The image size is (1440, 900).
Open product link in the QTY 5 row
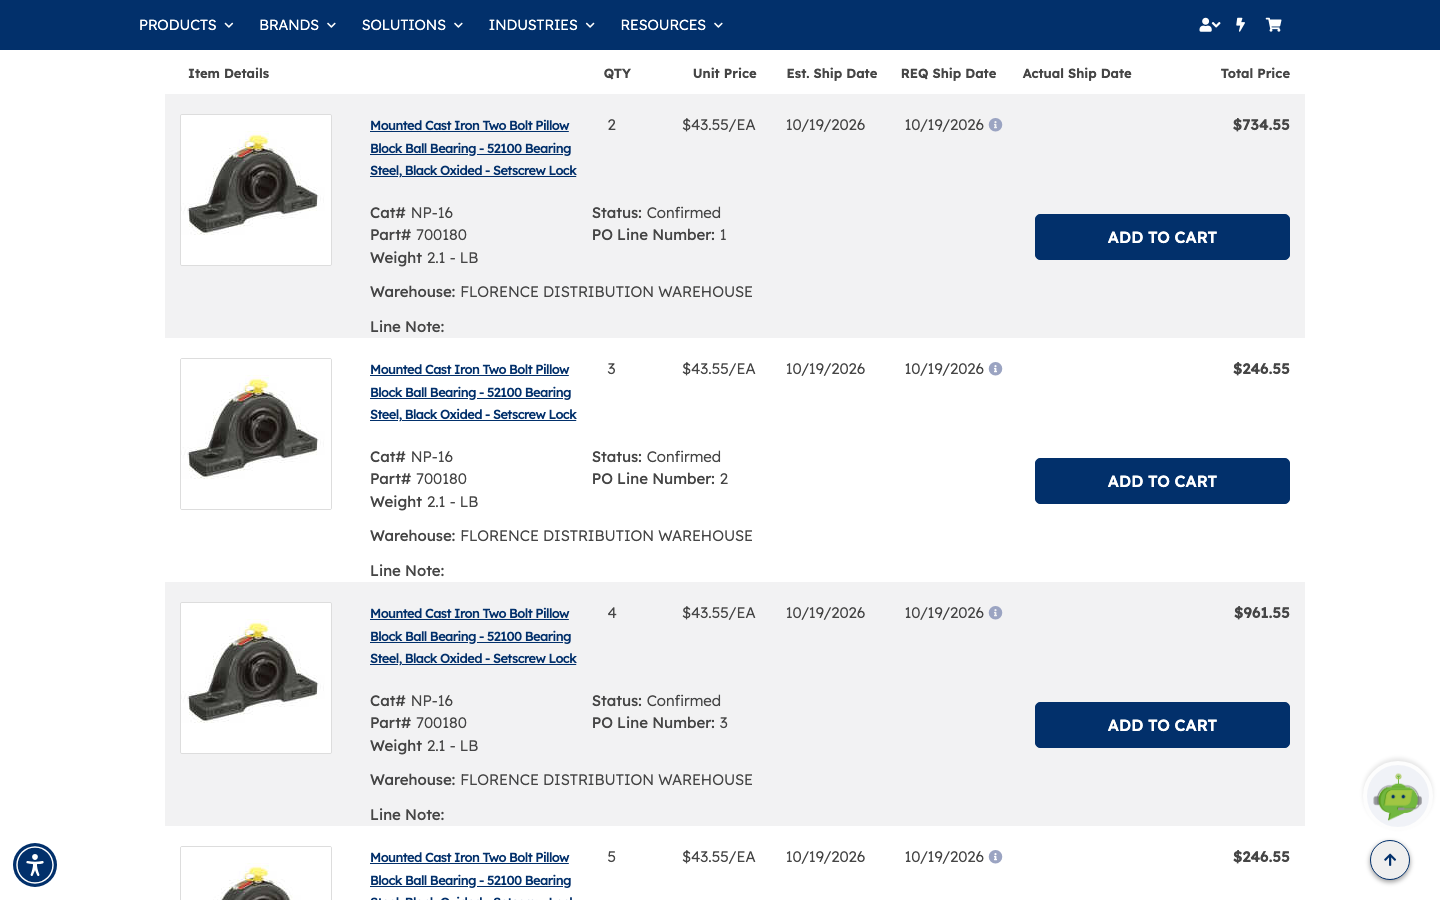pos(473,874)
